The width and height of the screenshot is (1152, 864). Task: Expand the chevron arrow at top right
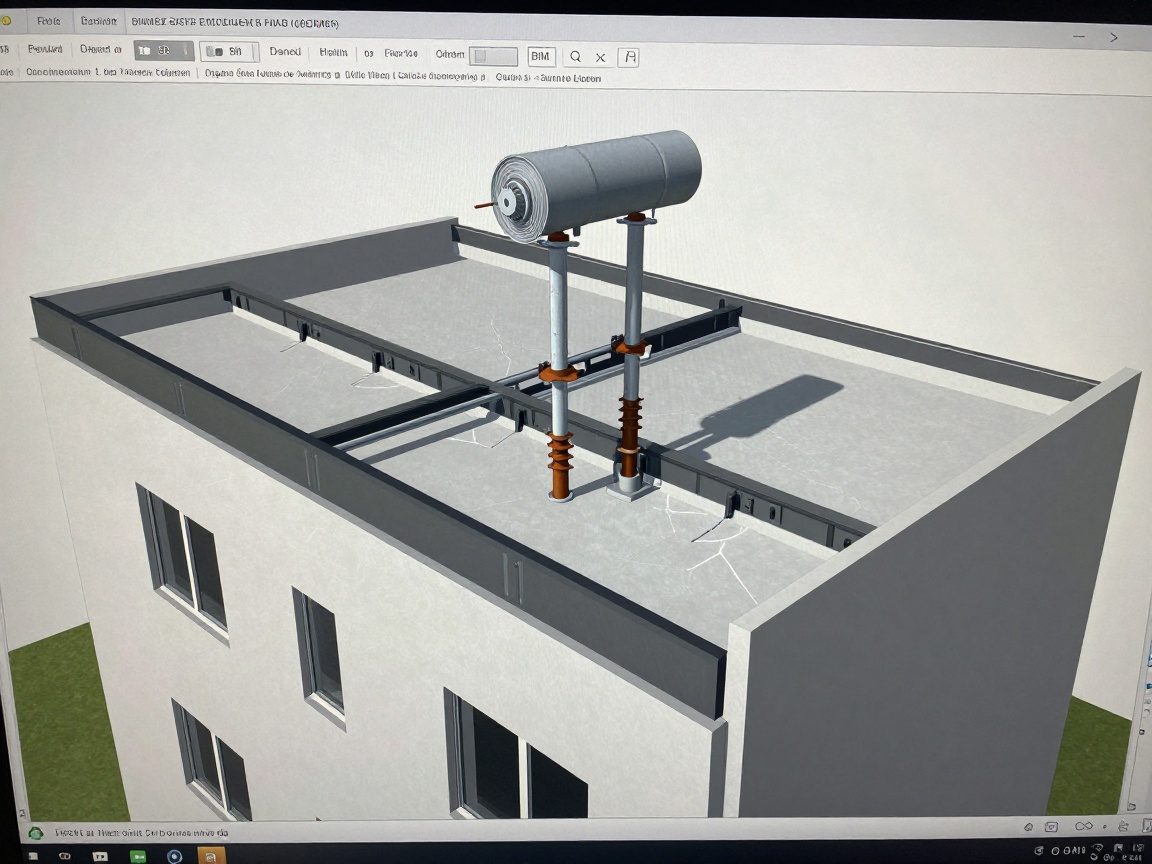[1114, 37]
